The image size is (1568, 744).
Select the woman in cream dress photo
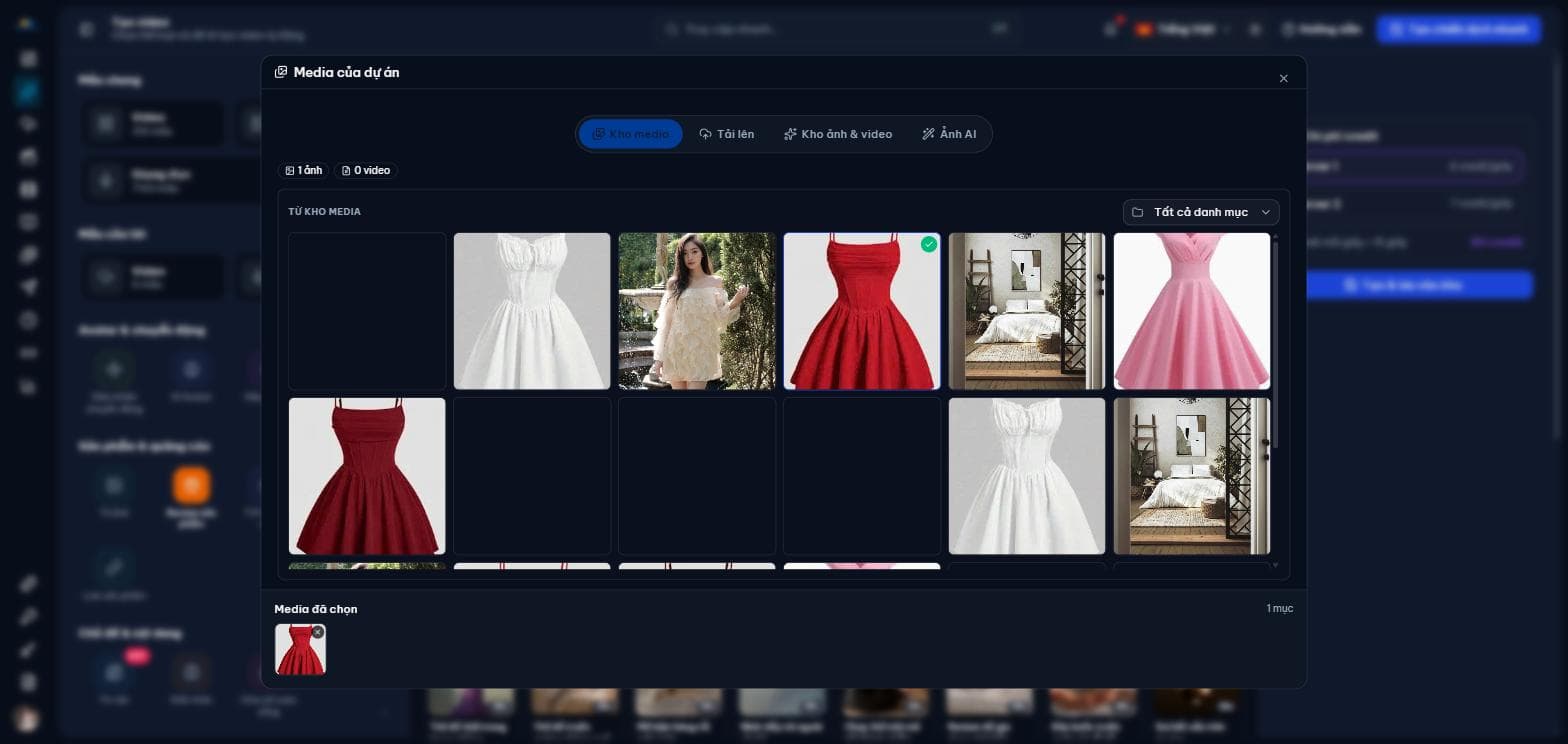(x=697, y=311)
